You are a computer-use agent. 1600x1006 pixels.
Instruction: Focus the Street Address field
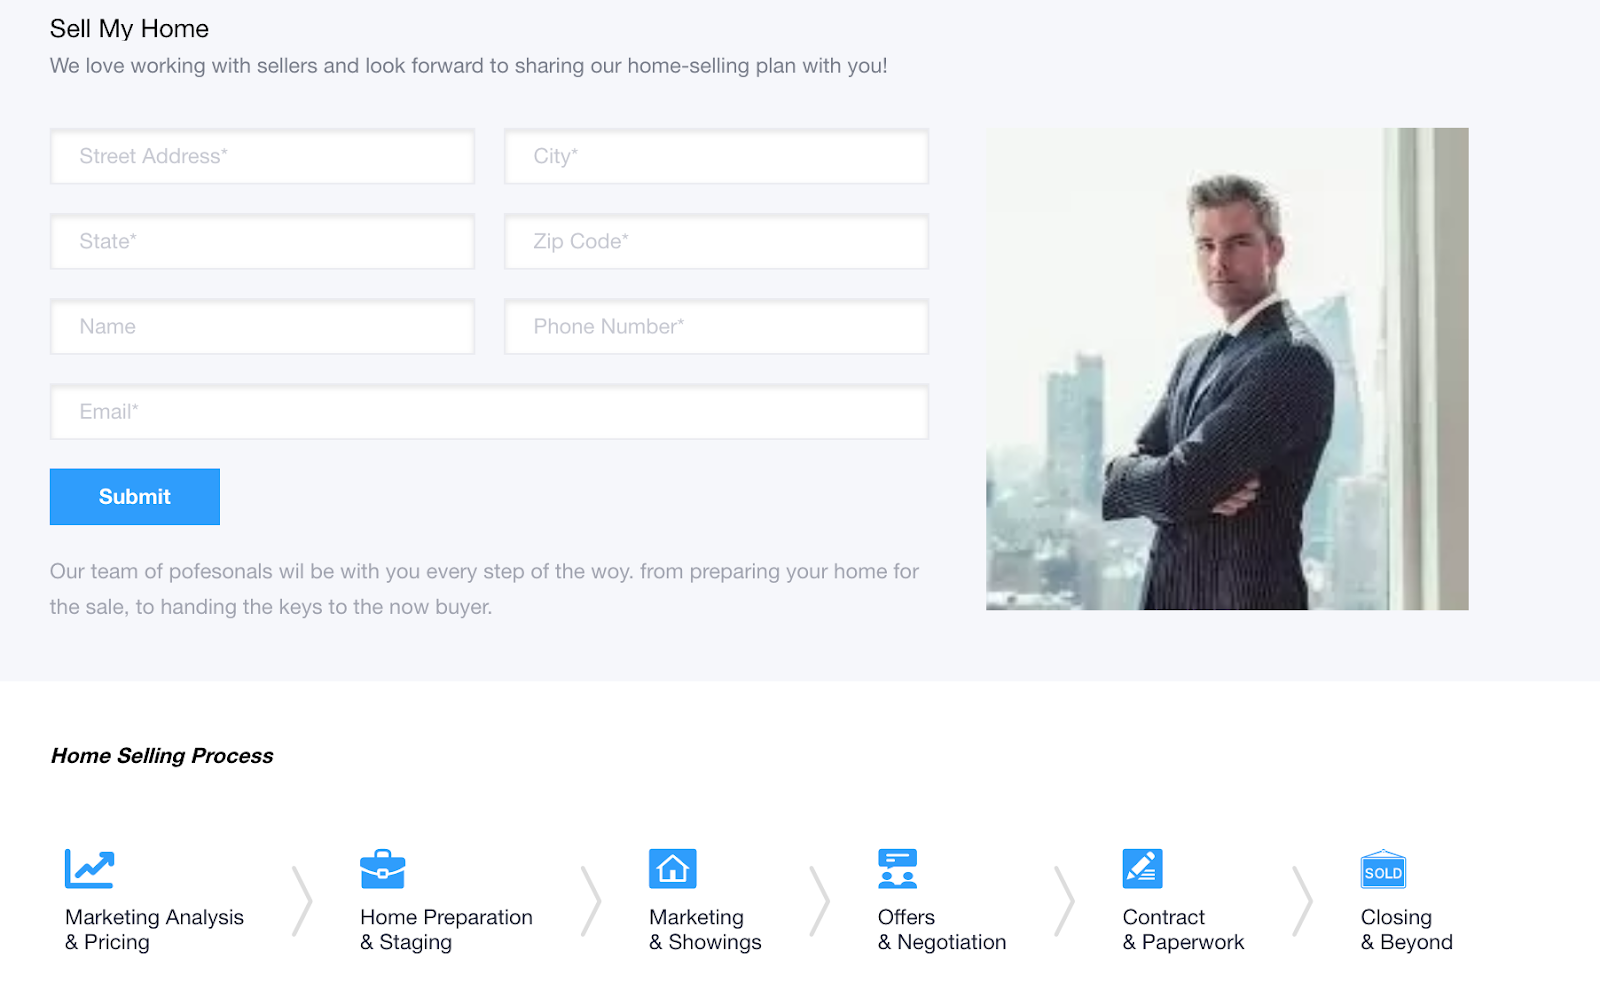[x=262, y=156]
